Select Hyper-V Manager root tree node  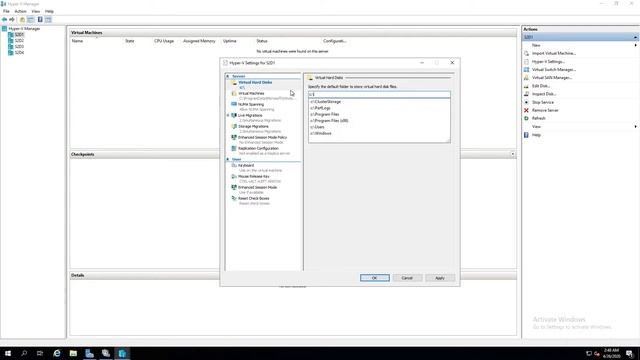(24, 29)
